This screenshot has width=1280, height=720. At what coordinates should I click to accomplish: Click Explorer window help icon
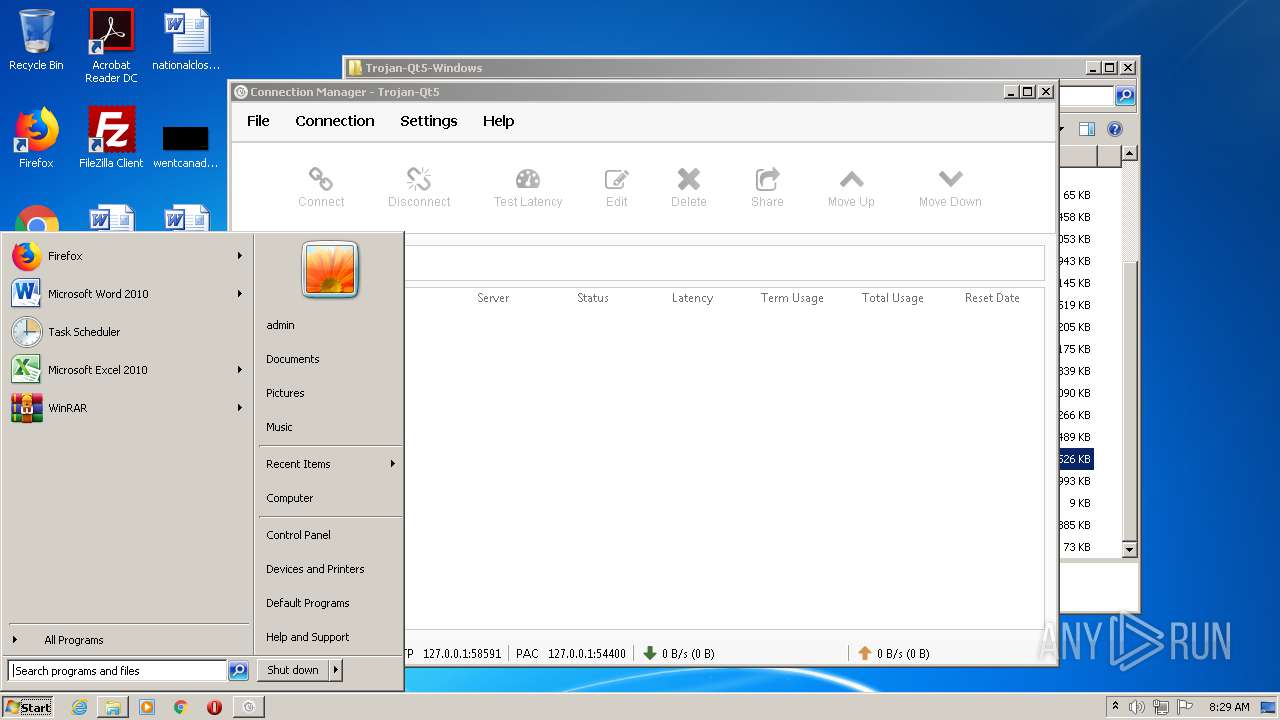click(1115, 129)
